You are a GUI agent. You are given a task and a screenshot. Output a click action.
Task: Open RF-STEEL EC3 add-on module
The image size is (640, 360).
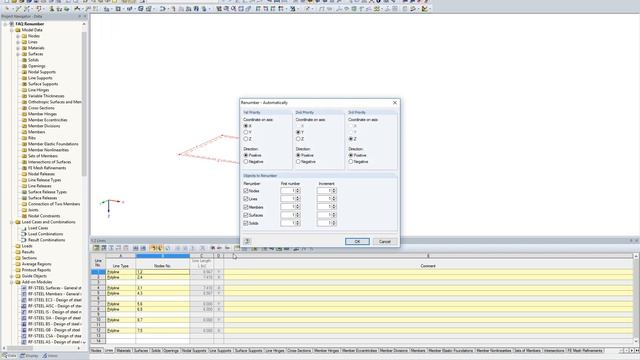[x=55, y=300]
